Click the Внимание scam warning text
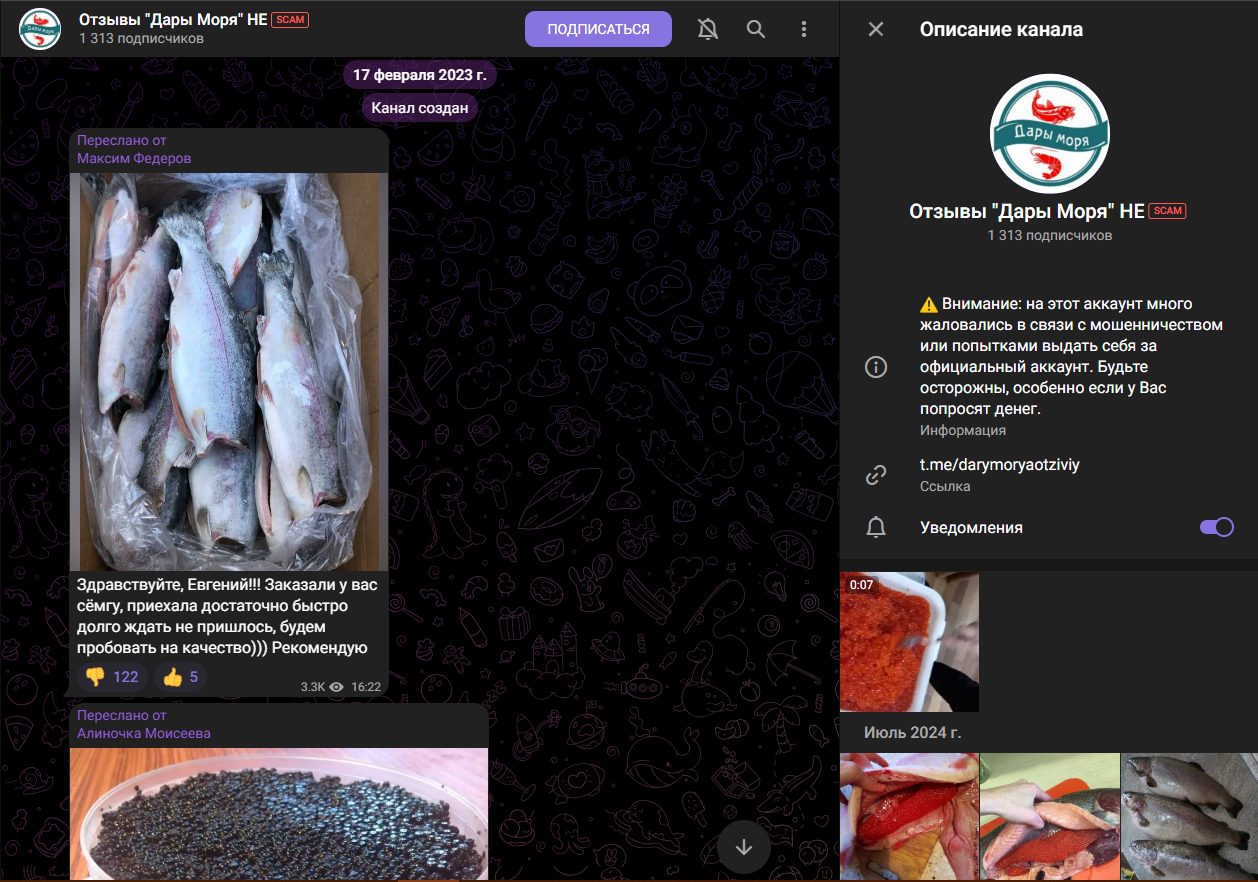 click(1071, 357)
